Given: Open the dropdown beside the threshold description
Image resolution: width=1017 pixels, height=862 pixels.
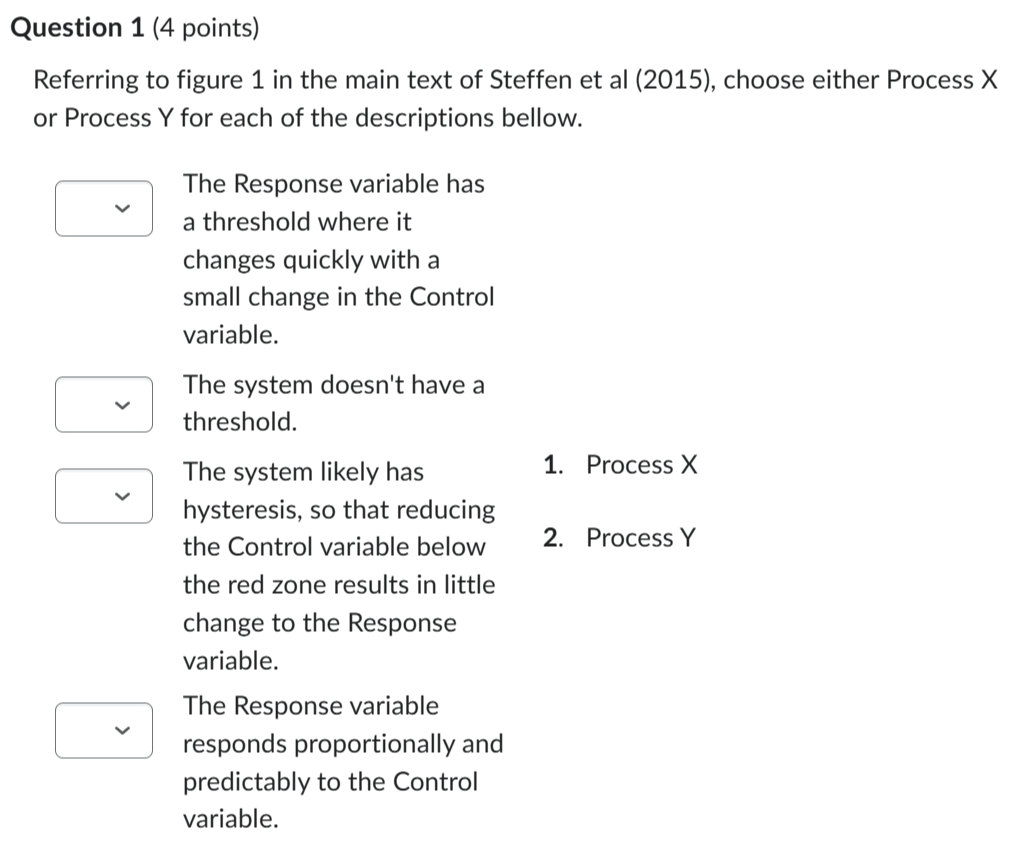Looking at the screenshot, I should pos(103,208).
